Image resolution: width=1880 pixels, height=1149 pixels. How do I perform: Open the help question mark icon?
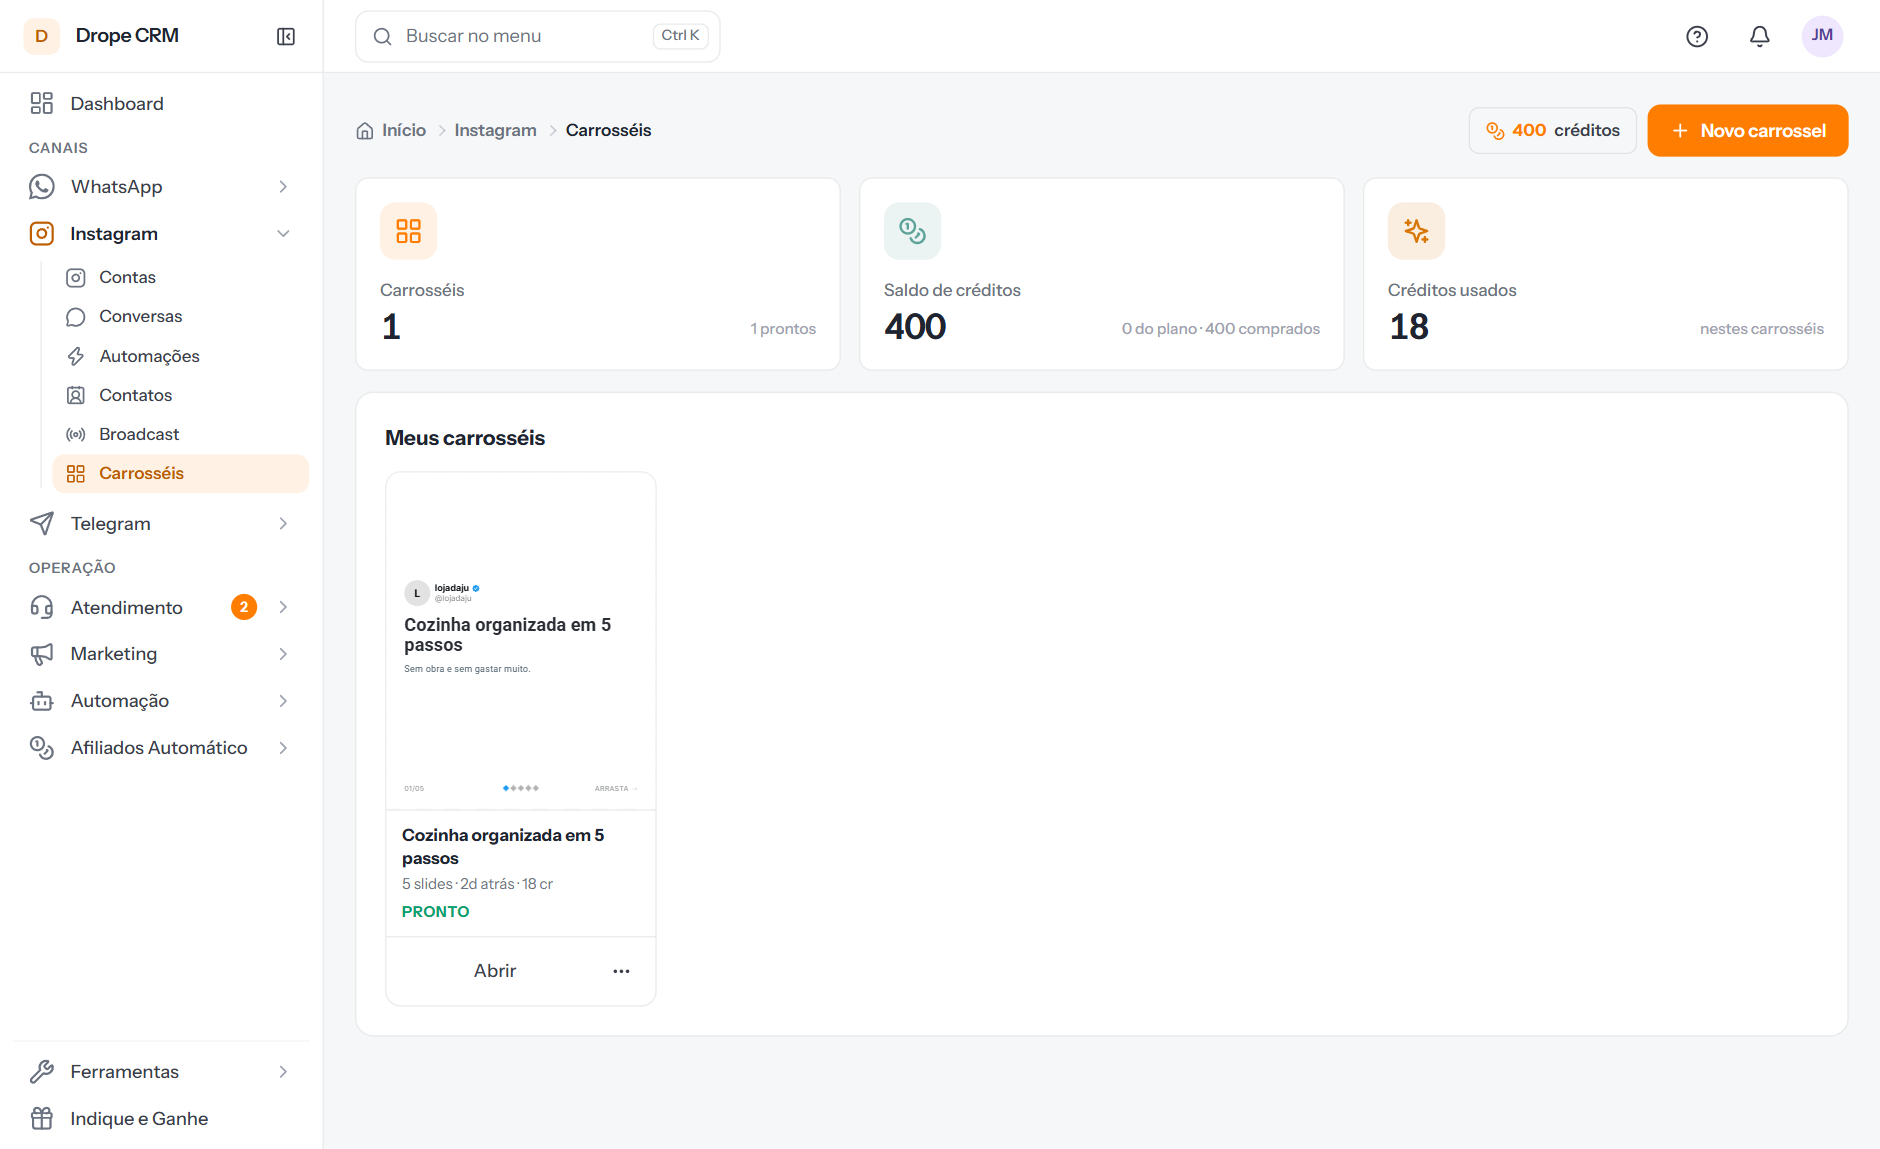click(1697, 36)
